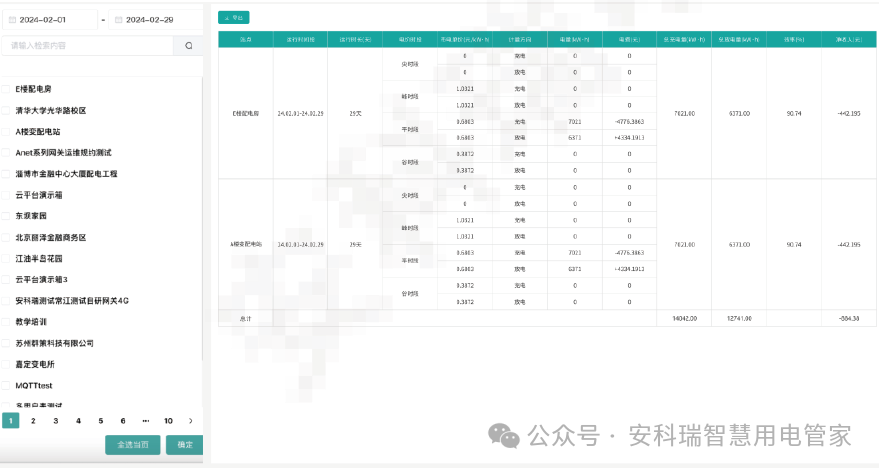Click the 90.74 efficiency in E楼配电房 row
The width and height of the screenshot is (879, 470).
pyautogui.click(x=794, y=113)
